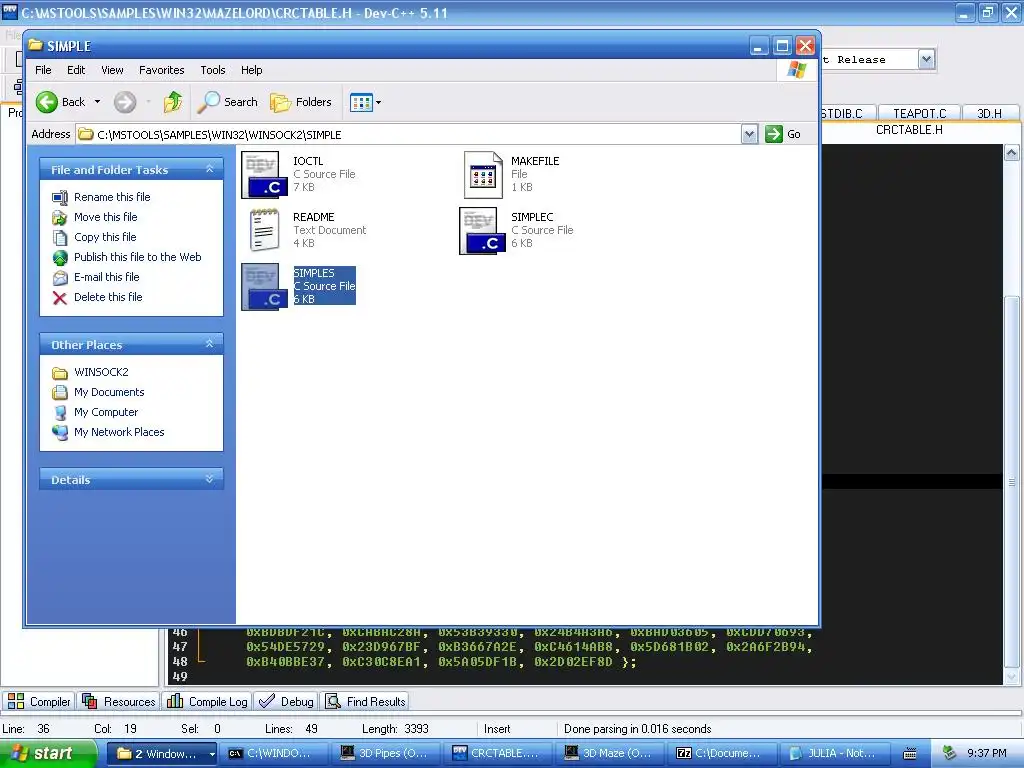The height and width of the screenshot is (768, 1024).
Task: Click SIMPLE window title folder icon
Action: point(35,46)
